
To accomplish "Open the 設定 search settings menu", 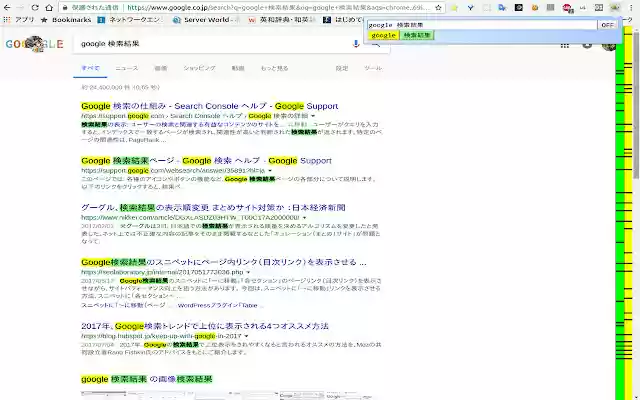I will pos(342,68).
